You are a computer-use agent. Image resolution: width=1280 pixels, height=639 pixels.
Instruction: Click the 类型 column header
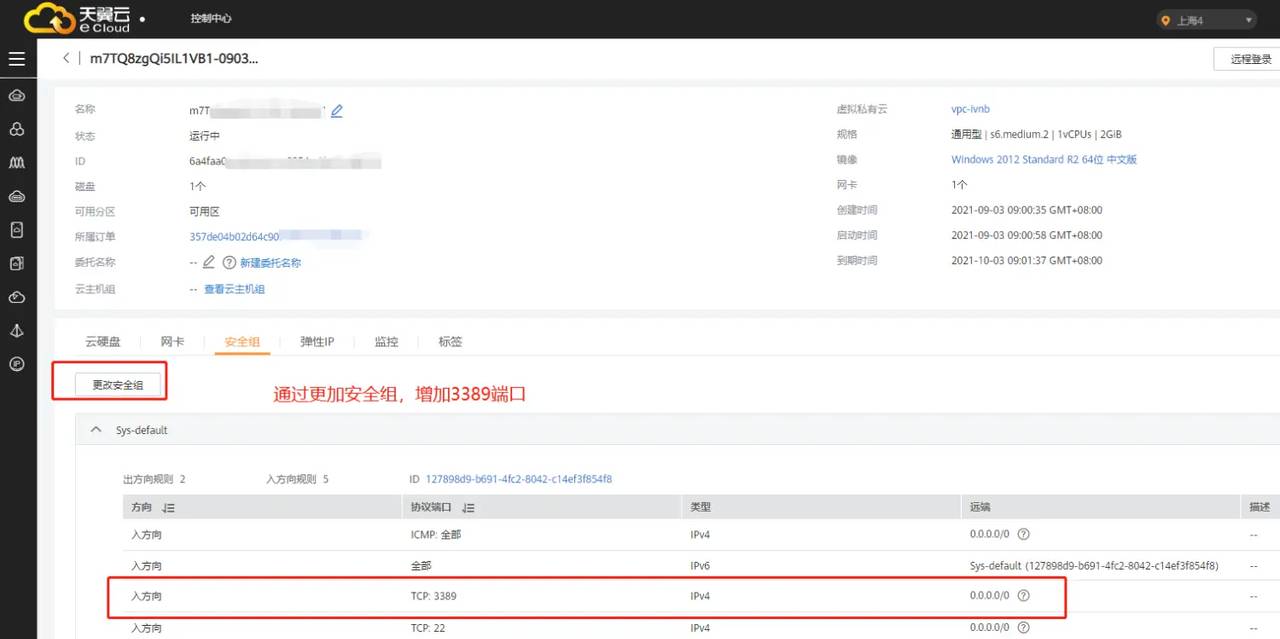point(700,507)
